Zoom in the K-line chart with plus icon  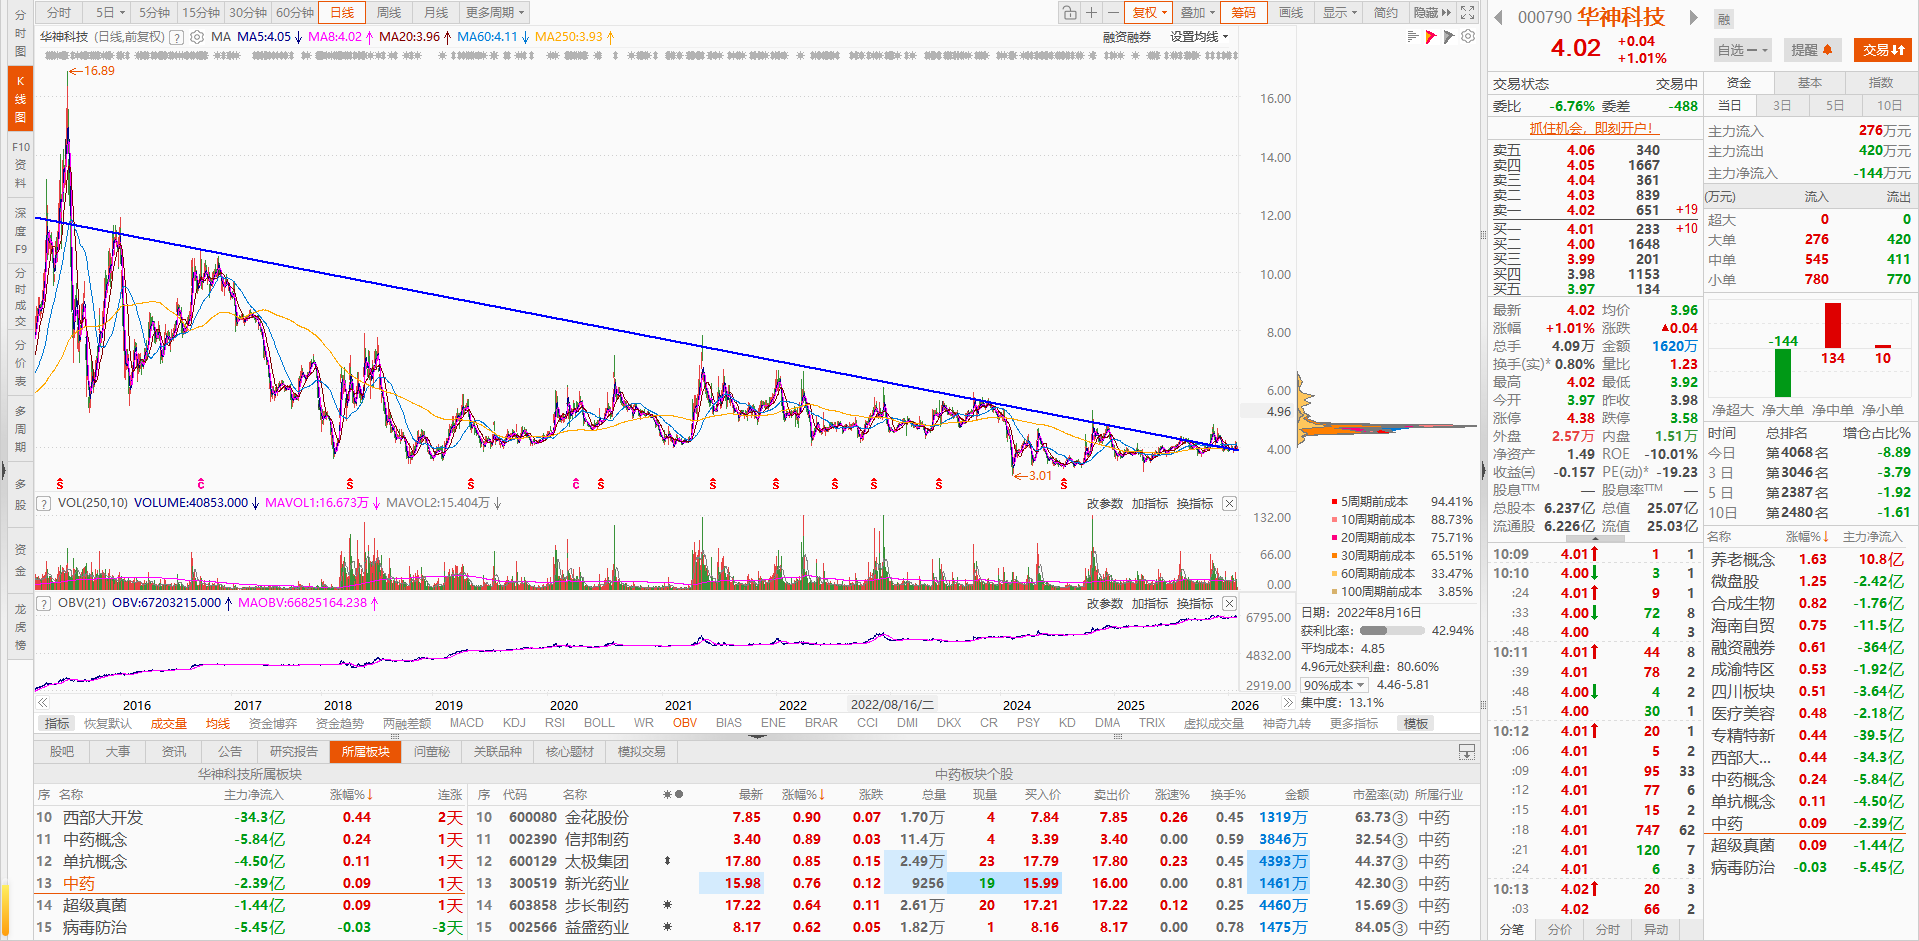tap(1091, 13)
